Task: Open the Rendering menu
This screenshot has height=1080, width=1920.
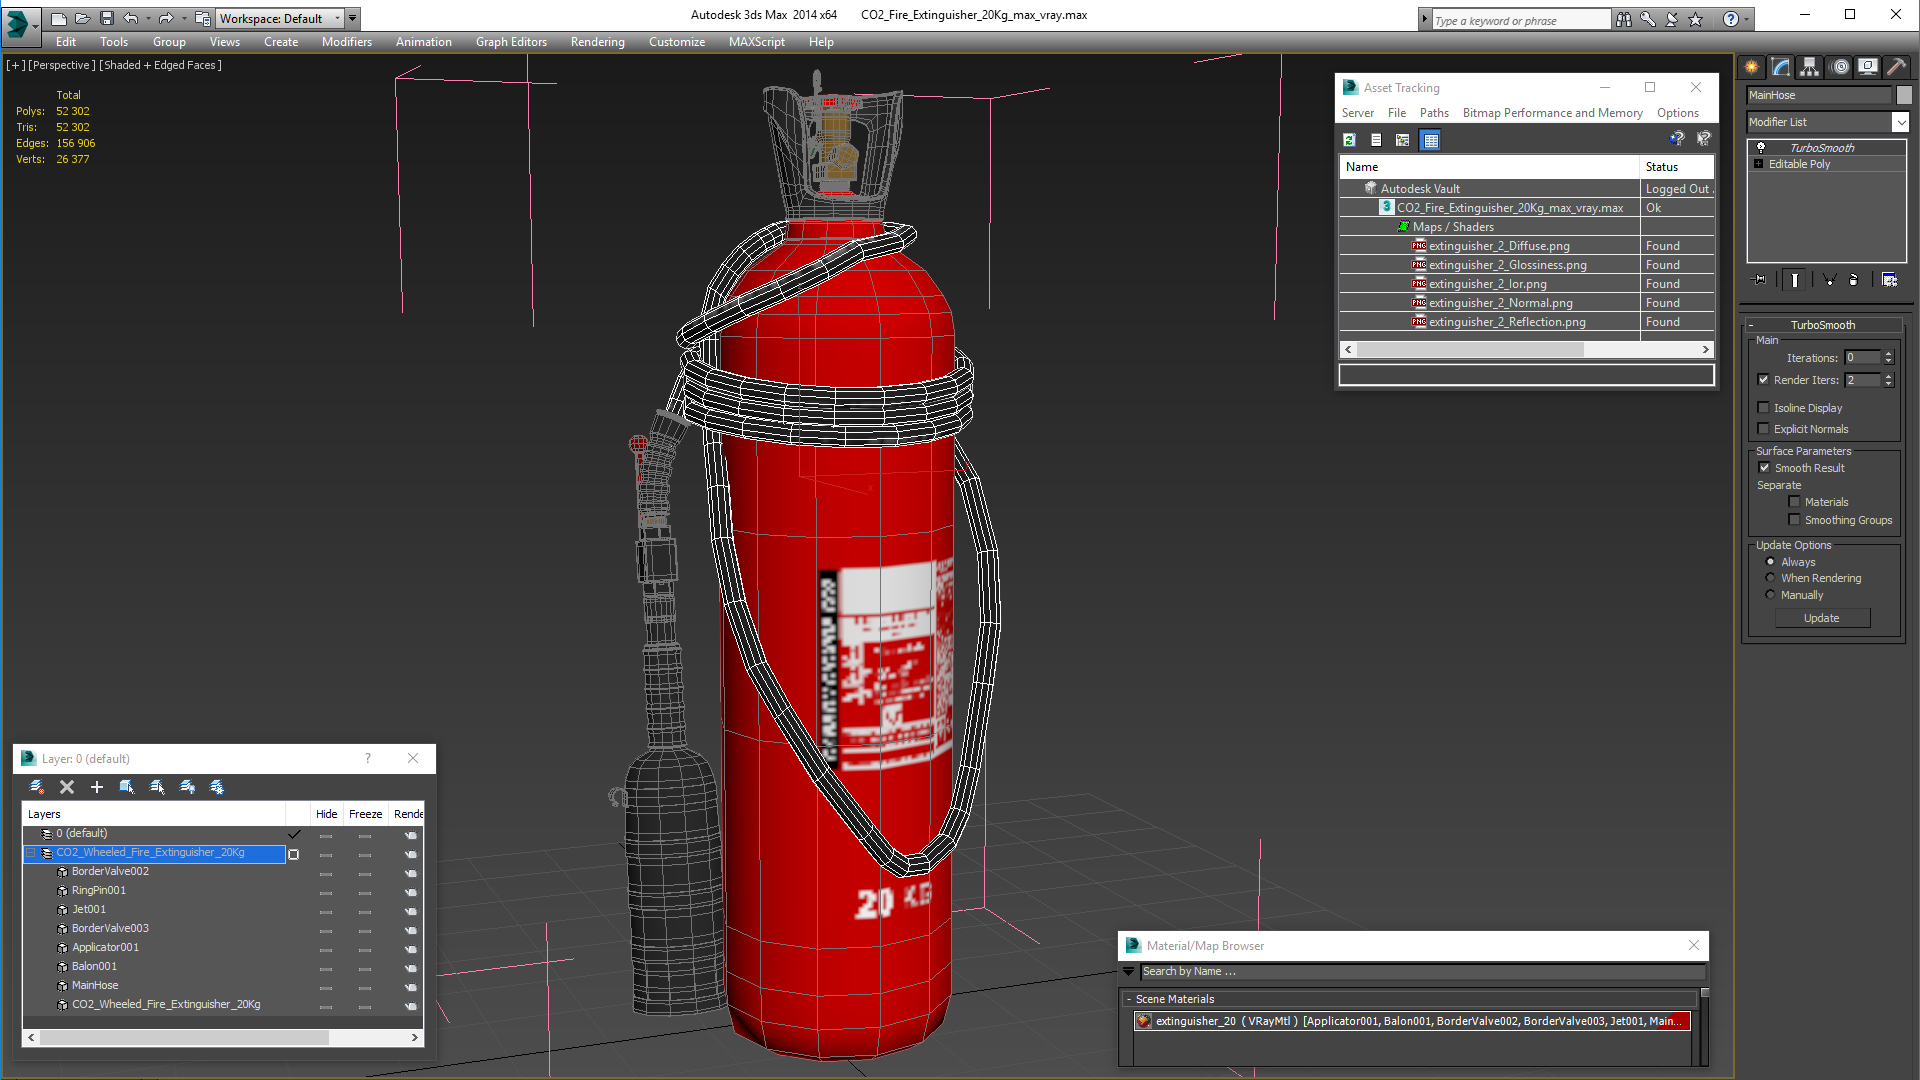Action: (597, 42)
